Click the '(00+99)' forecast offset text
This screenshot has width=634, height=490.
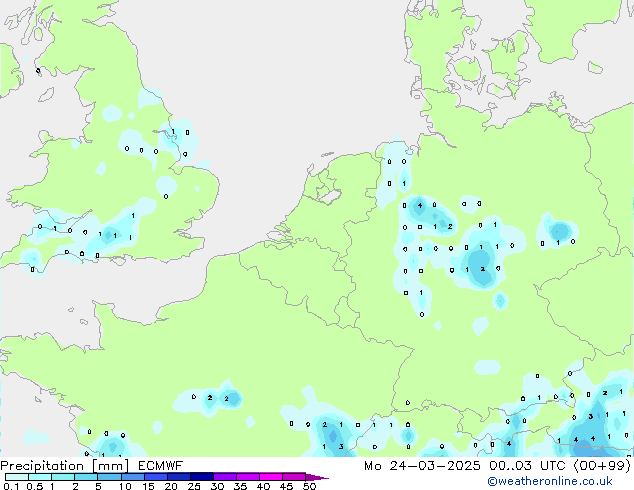click(x=602, y=466)
